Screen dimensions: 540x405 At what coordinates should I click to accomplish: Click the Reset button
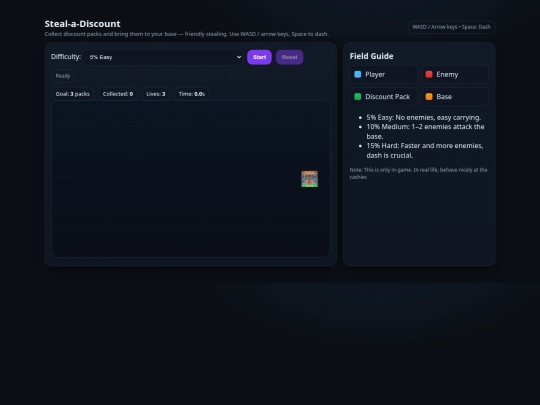pyautogui.click(x=289, y=57)
